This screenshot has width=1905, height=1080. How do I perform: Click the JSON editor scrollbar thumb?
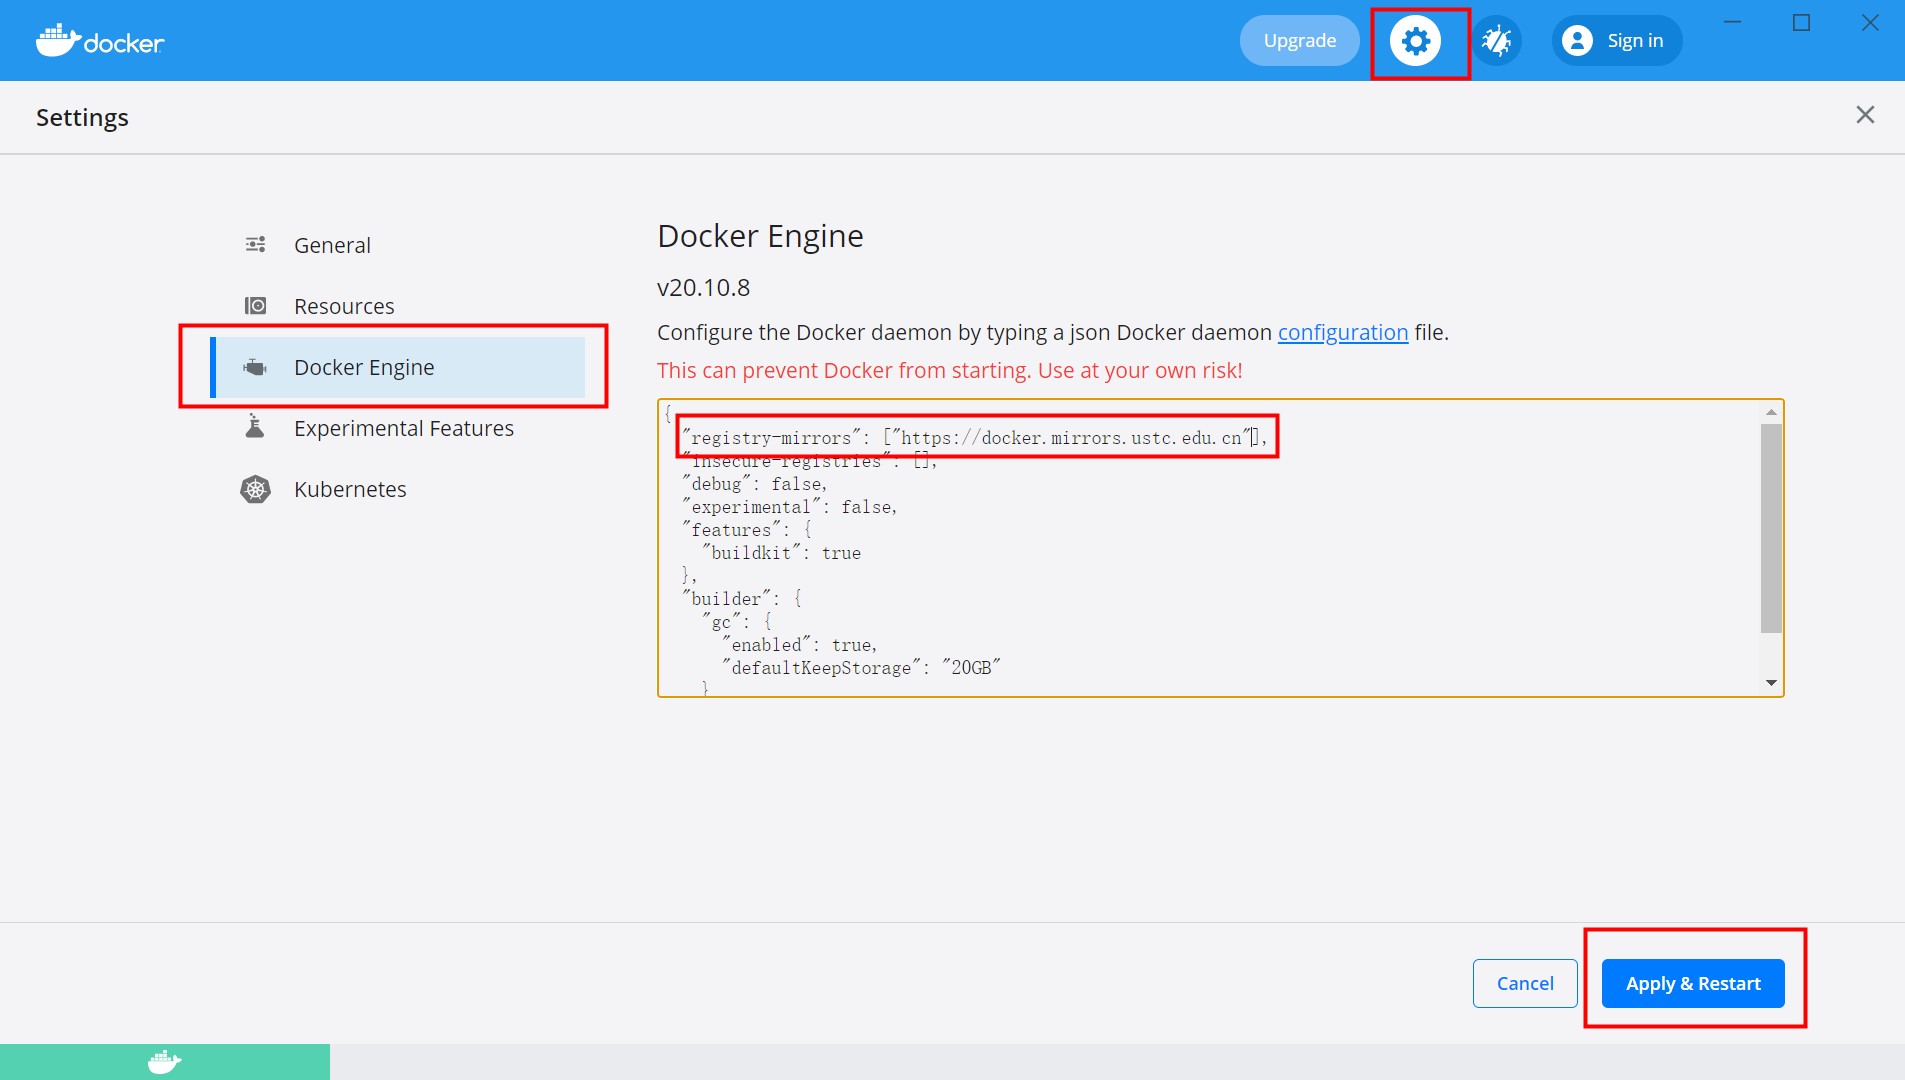tap(1771, 528)
